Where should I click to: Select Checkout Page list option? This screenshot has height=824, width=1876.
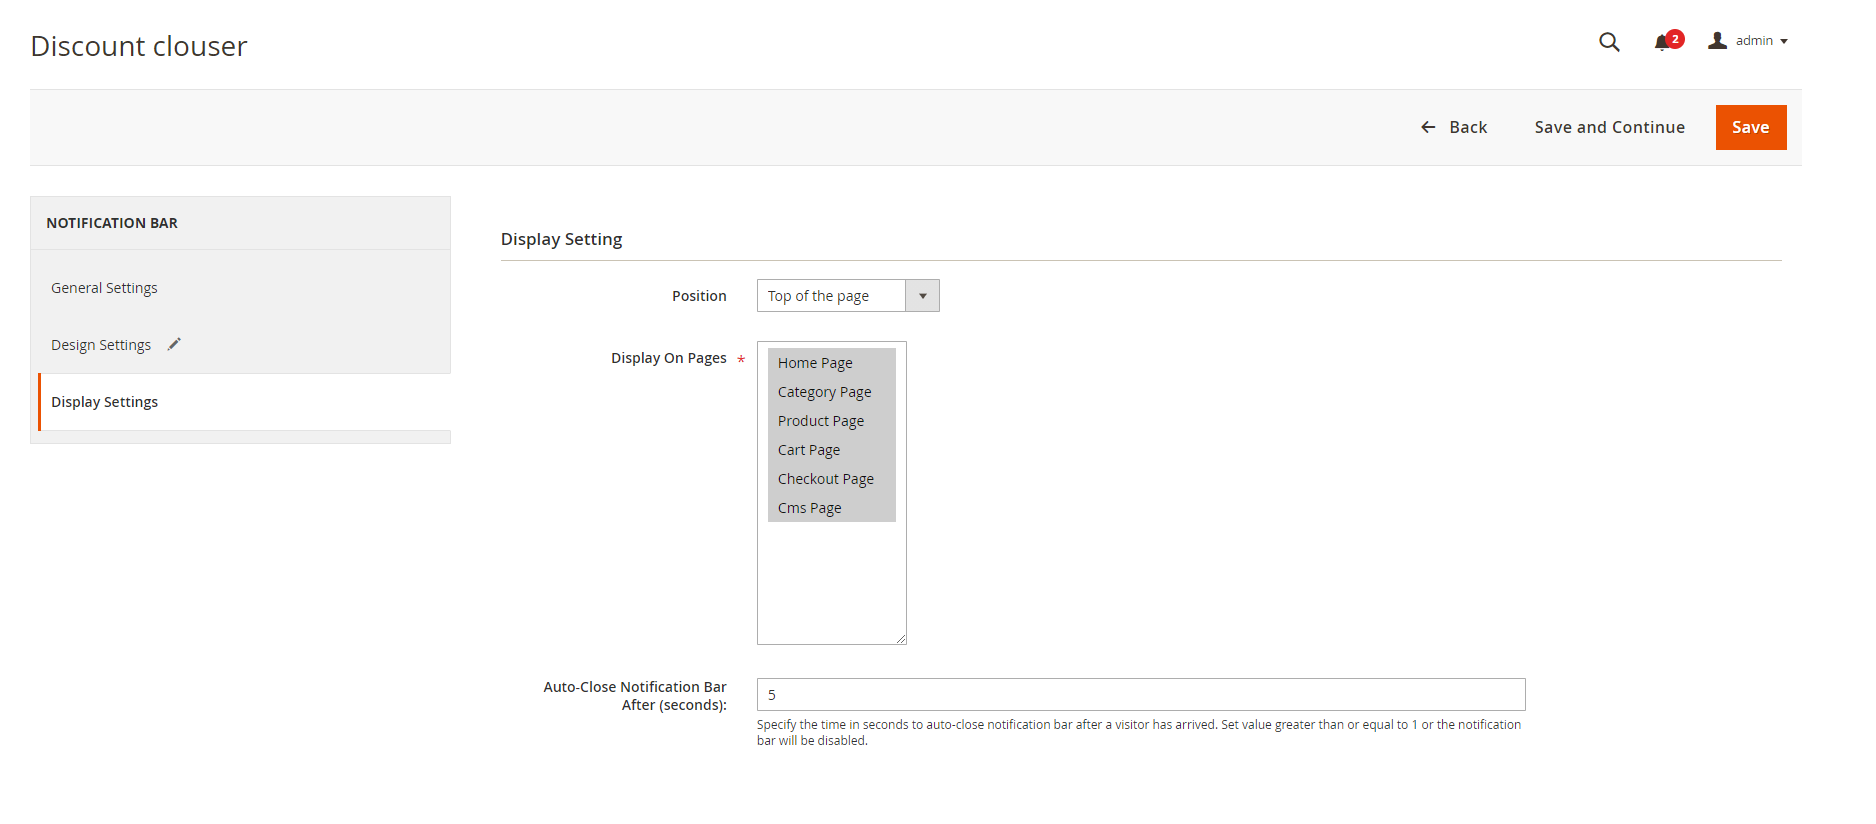pos(825,479)
